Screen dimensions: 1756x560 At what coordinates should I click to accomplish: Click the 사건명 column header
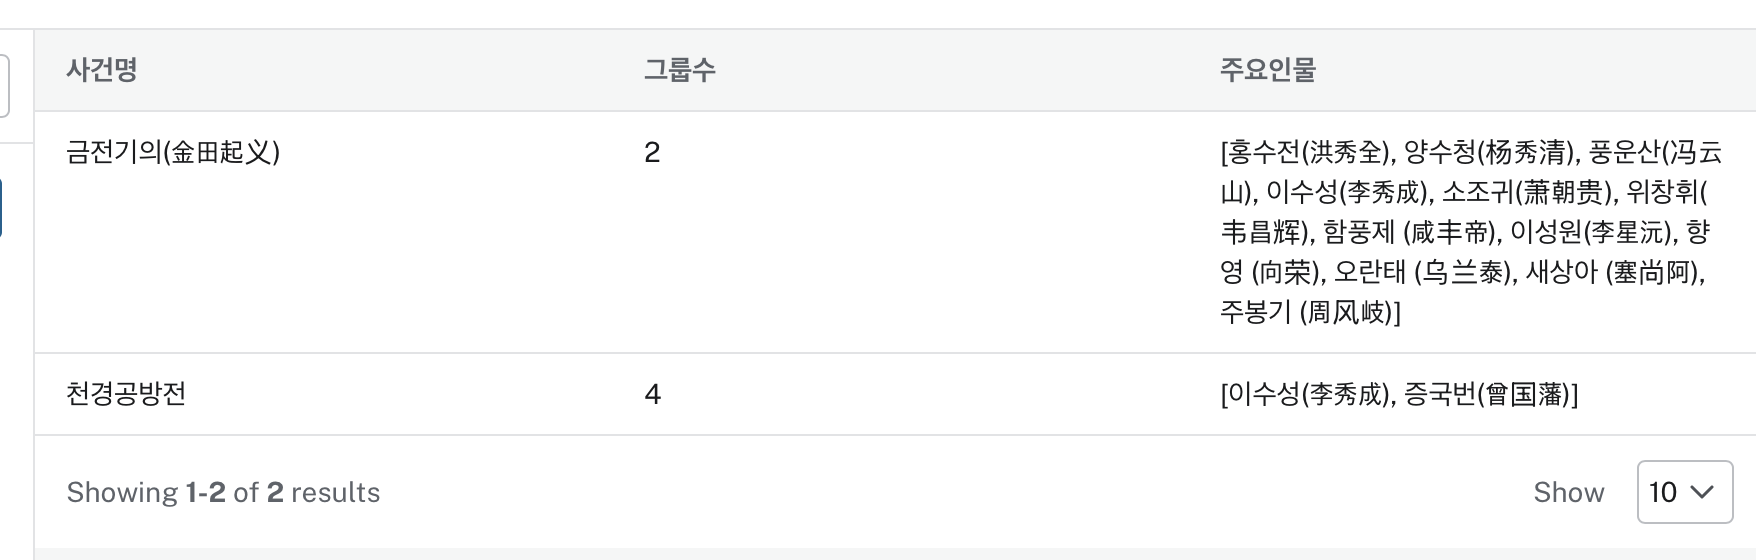coord(102,70)
